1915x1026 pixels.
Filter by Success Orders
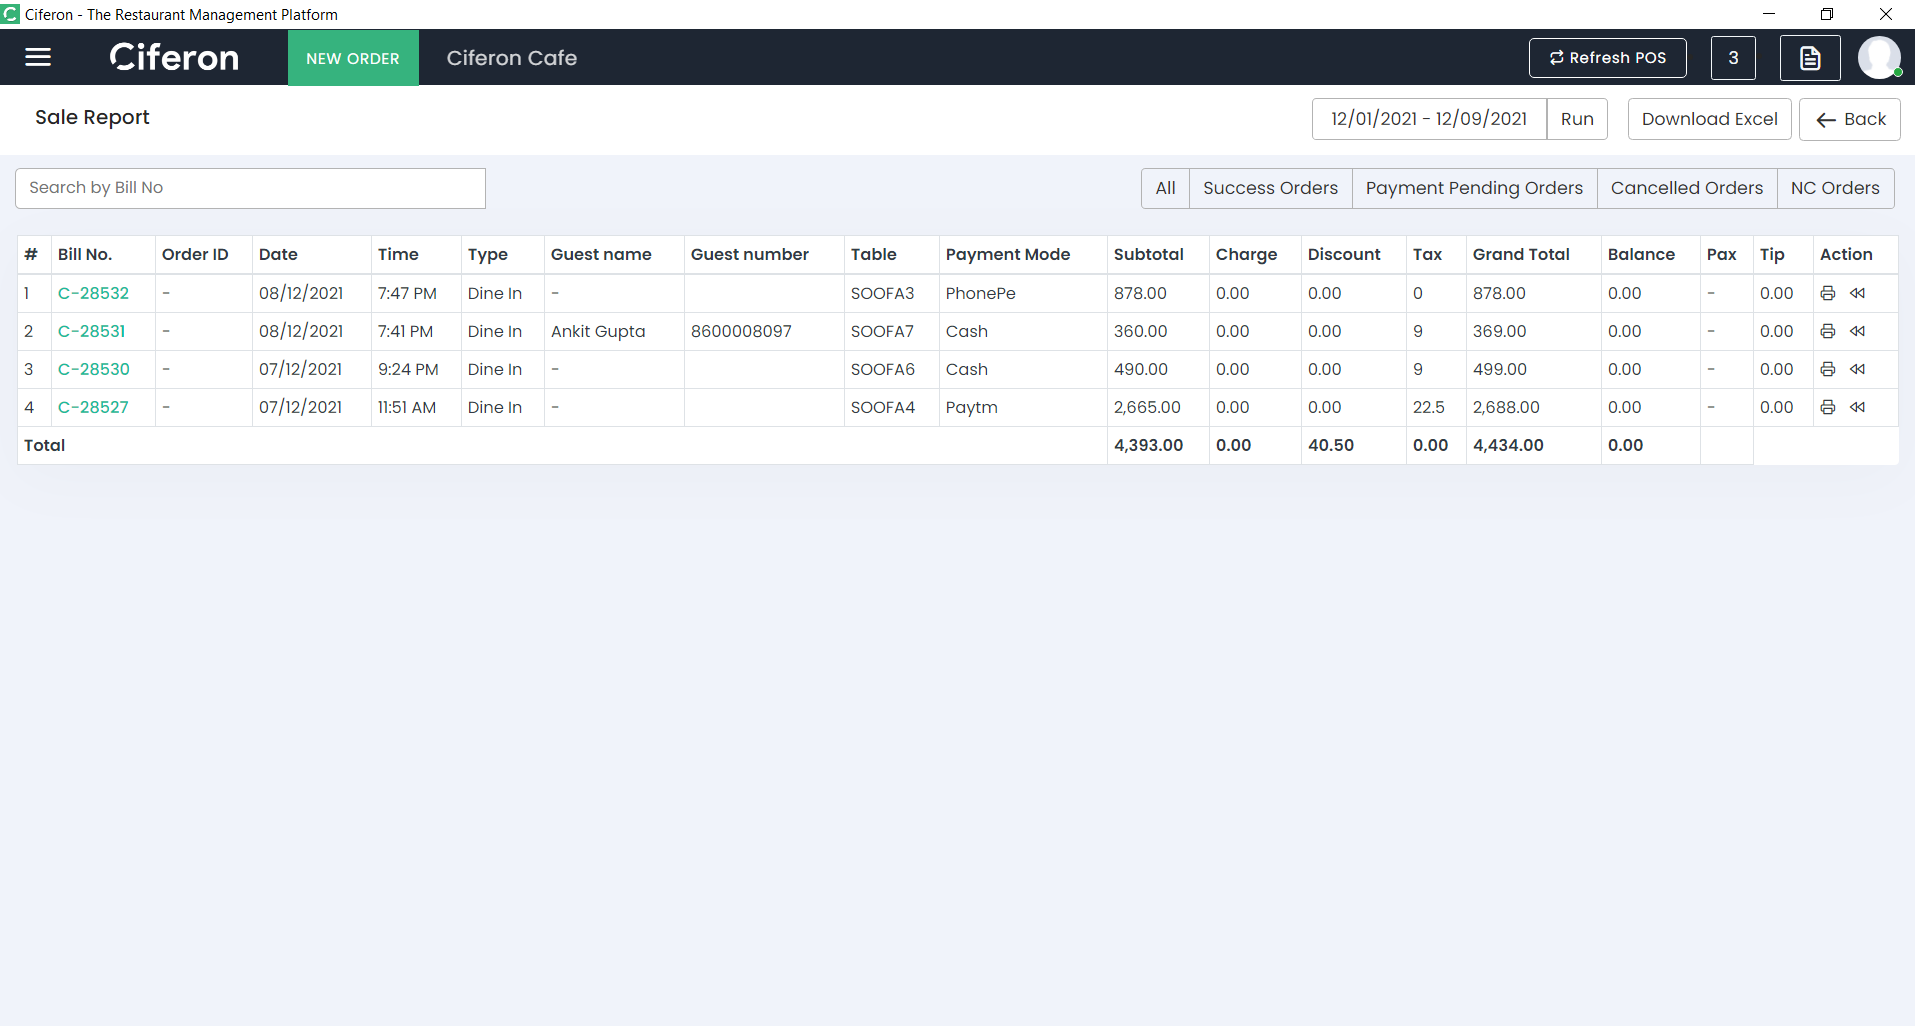click(x=1270, y=188)
